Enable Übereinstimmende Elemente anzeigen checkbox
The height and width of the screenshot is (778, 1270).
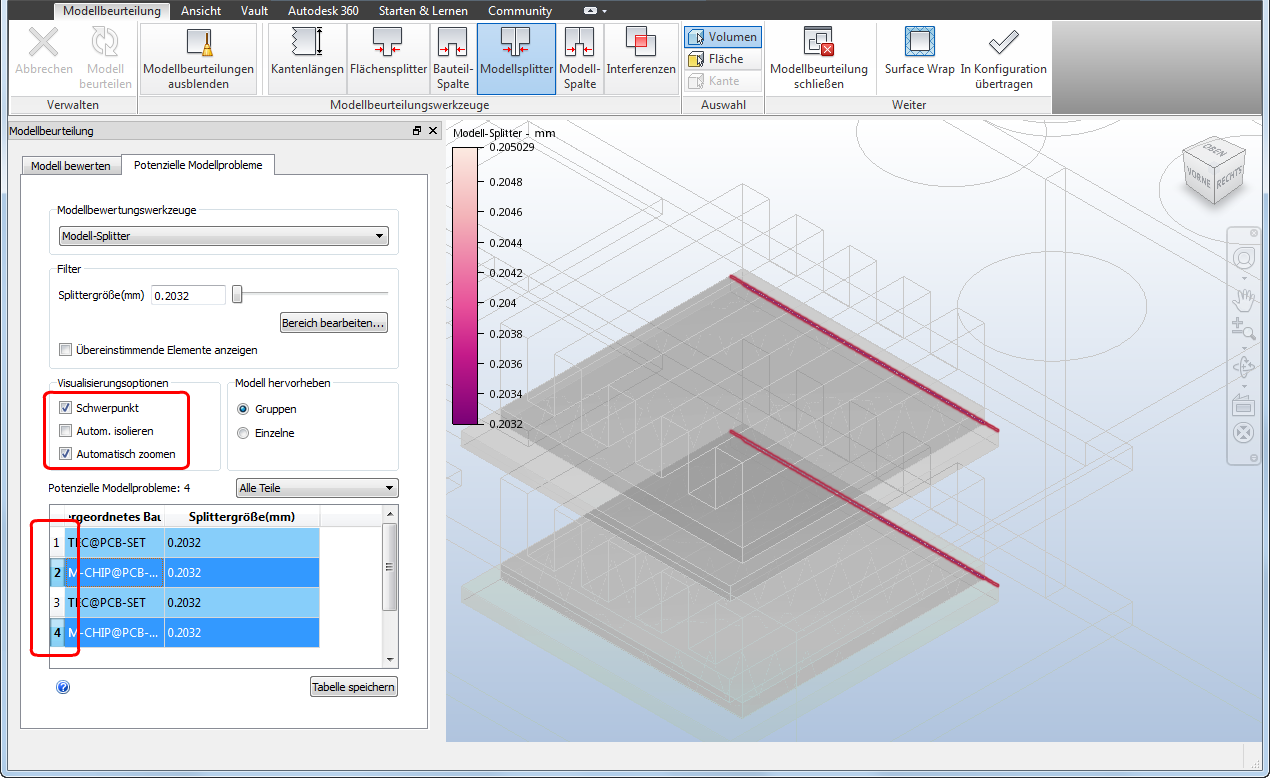[x=66, y=350]
